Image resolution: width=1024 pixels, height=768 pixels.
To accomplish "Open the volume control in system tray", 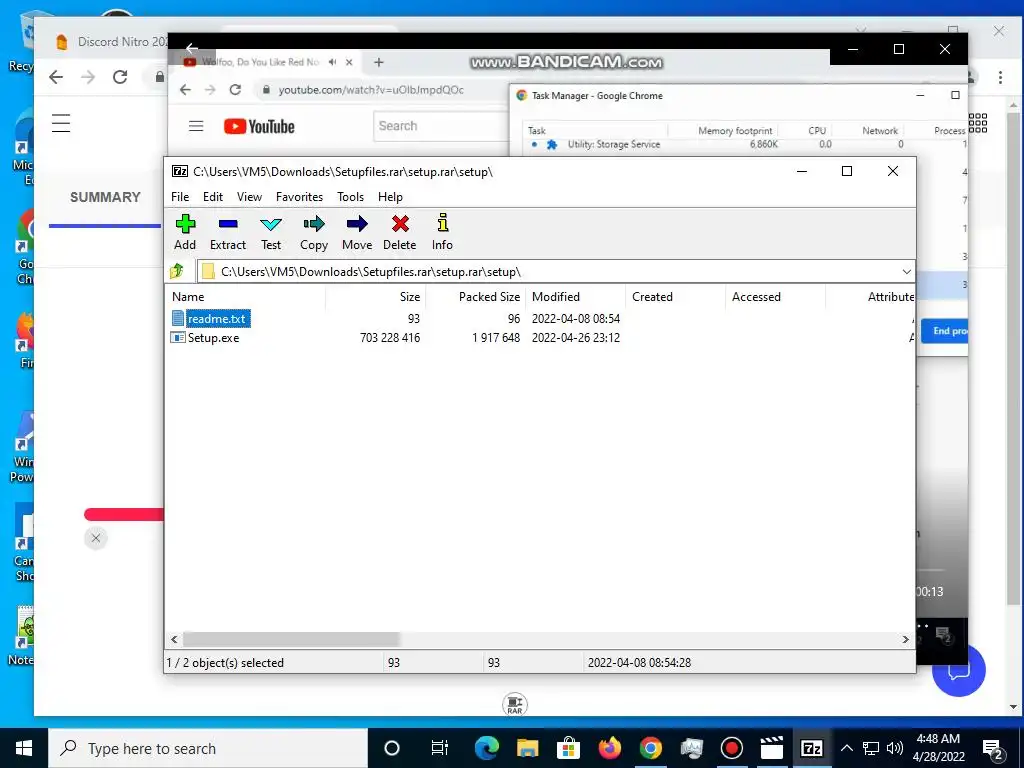I will (x=895, y=748).
